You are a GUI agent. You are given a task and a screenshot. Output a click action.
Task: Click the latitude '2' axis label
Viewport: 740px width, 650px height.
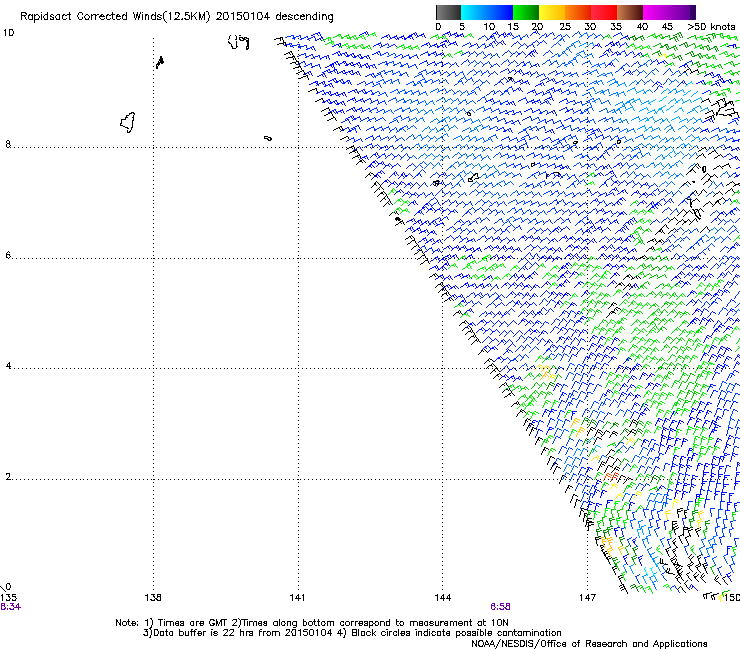(x=8, y=476)
